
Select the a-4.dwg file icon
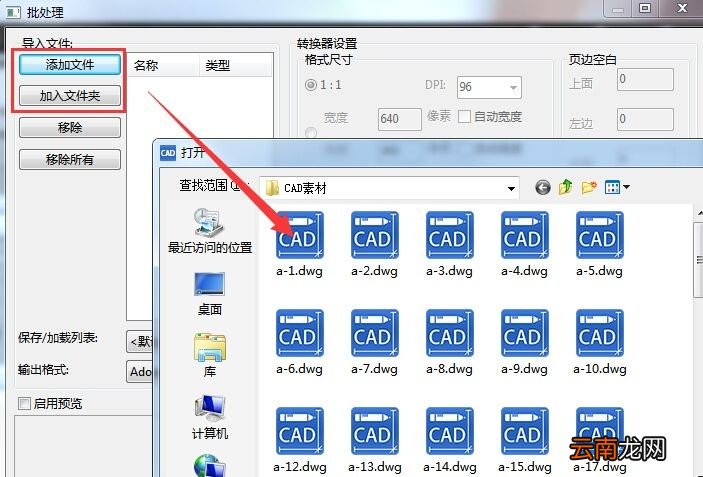click(x=525, y=235)
